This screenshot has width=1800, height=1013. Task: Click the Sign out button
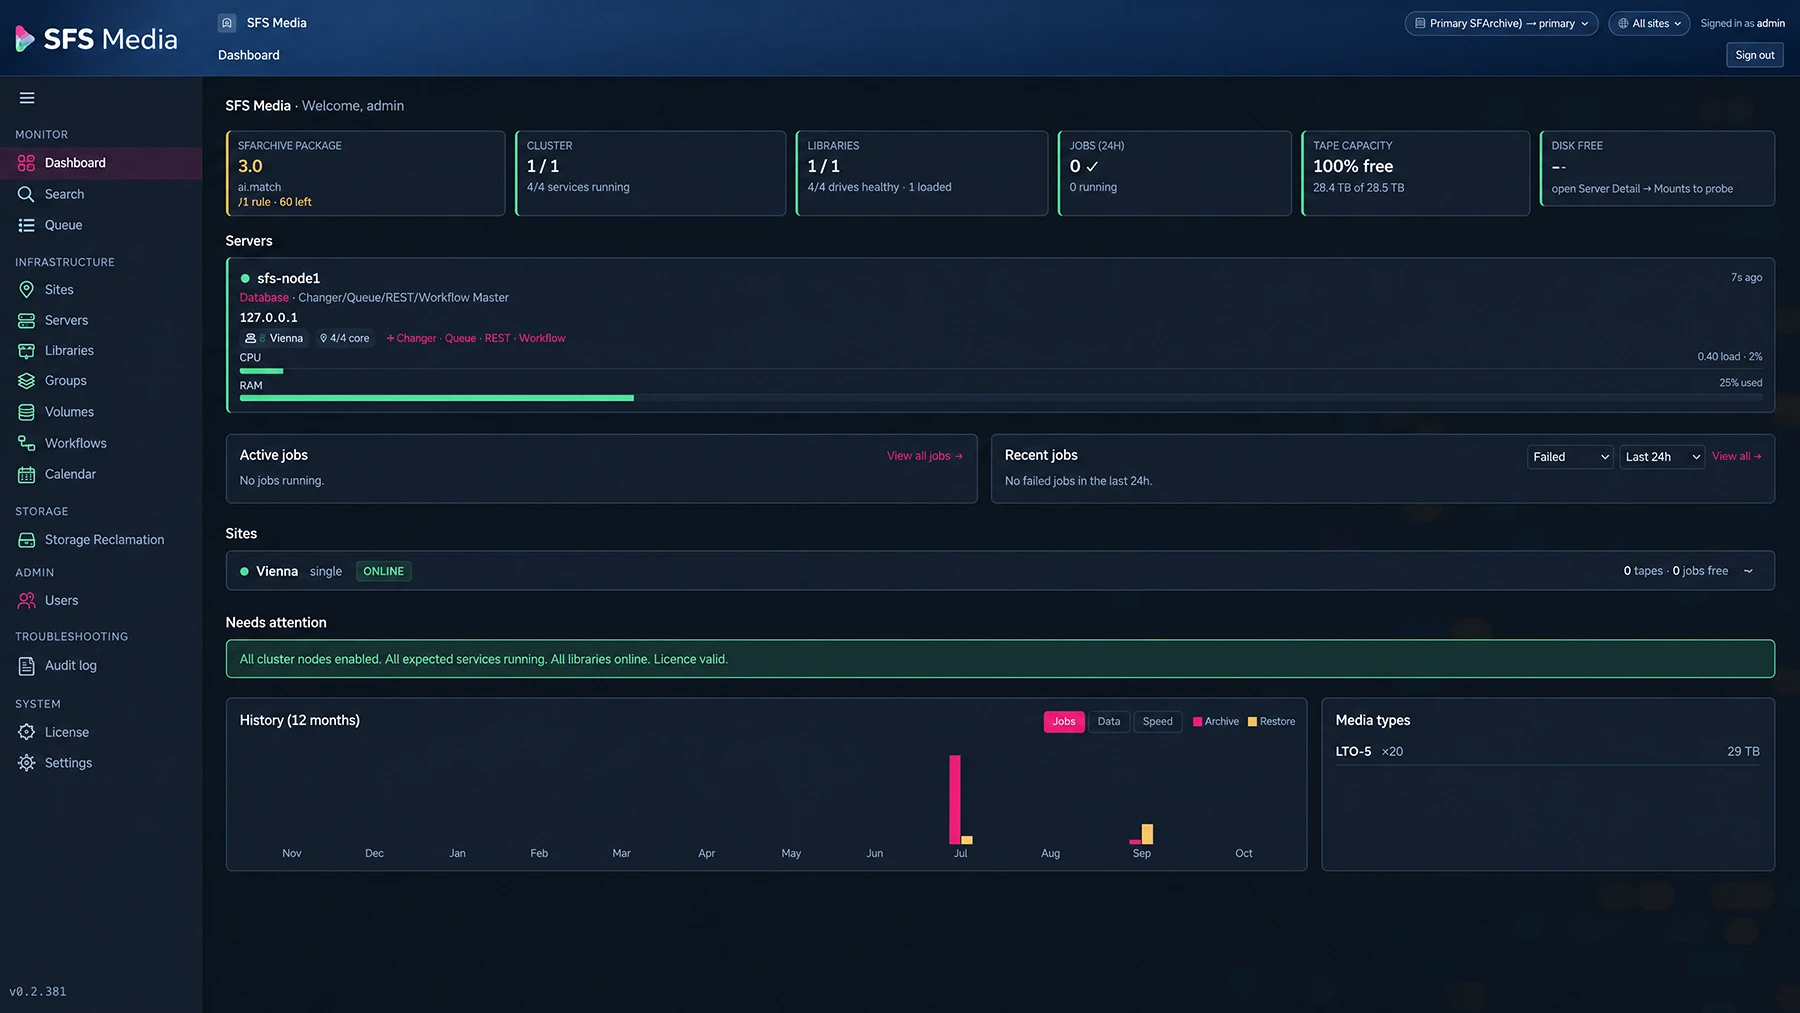pyautogui.click(x=1755, y=55)
